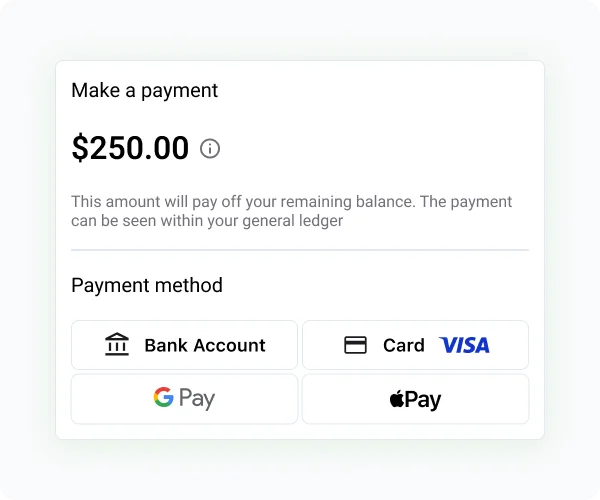600x500 pixels.
Task: Click the horizontal divider above Payment method
Action: point(300,250)
